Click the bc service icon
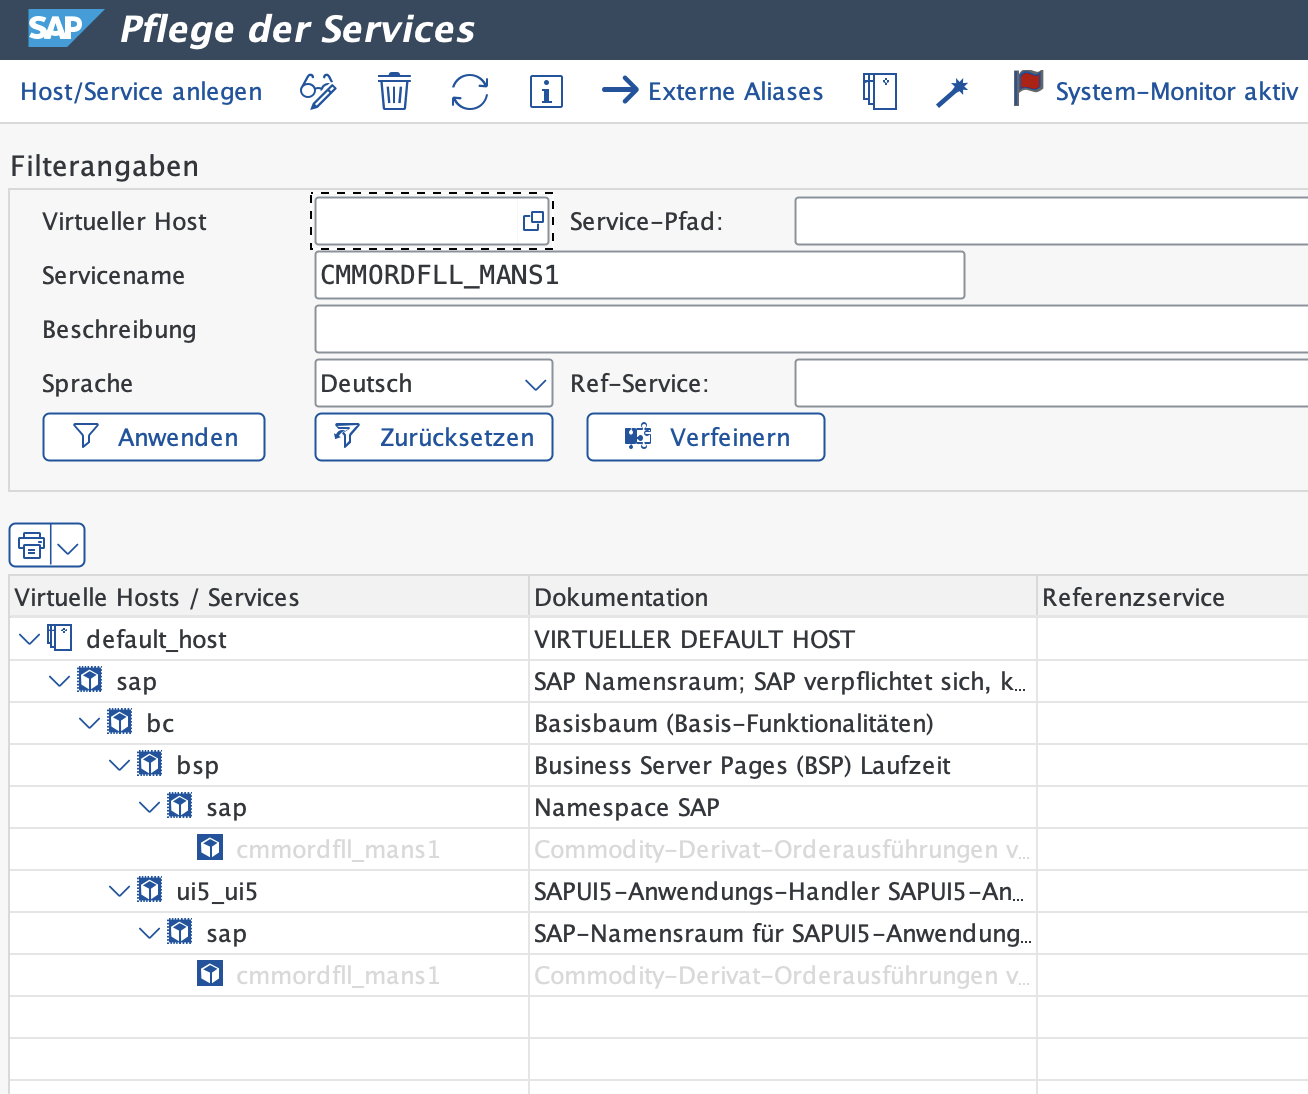 click(120, 722)
